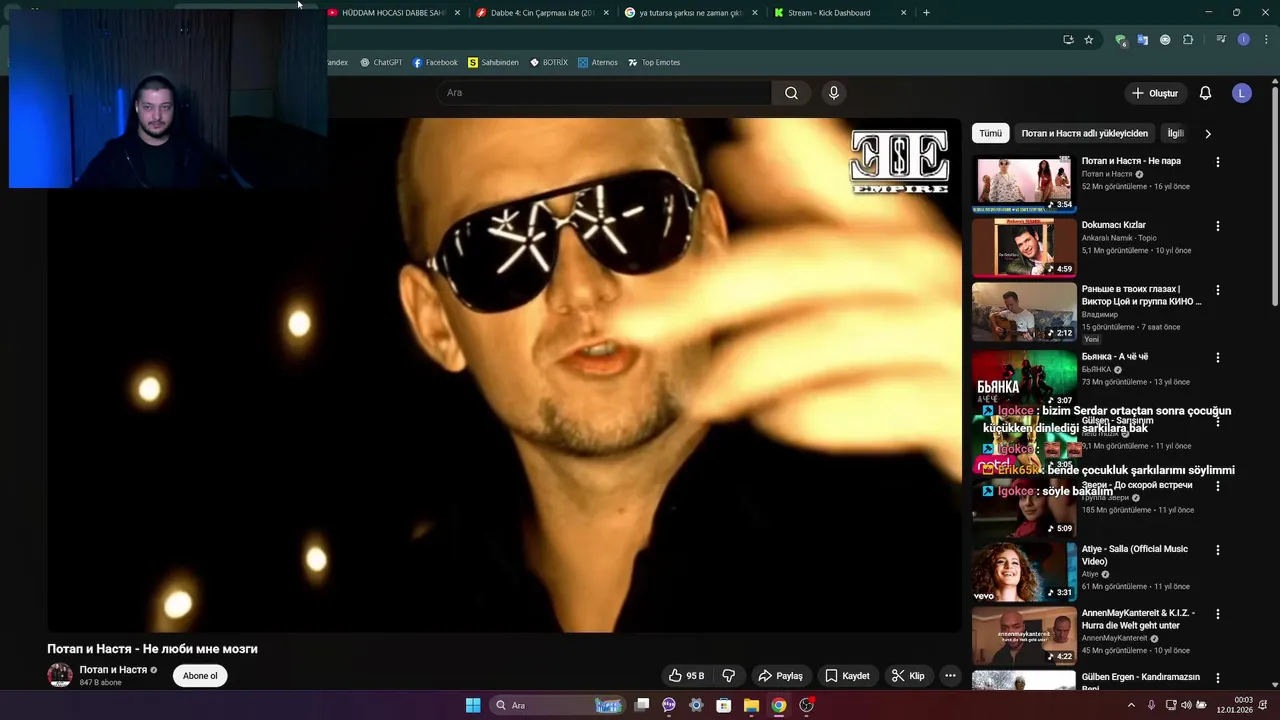Open Потап и Настя channel name link

coord(113,670)
